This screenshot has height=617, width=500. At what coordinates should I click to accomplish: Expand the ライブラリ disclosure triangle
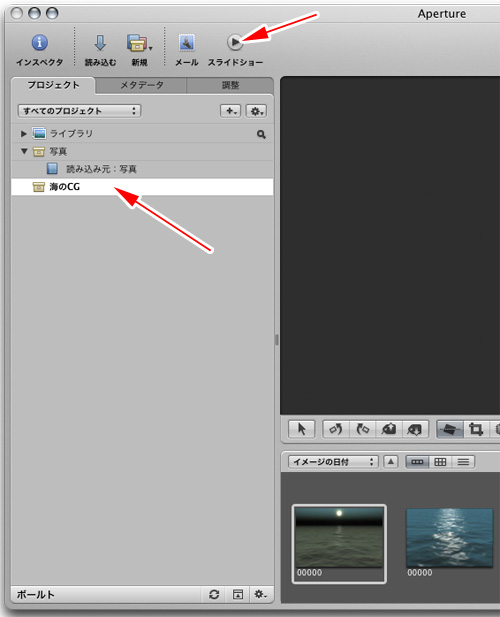24,134
